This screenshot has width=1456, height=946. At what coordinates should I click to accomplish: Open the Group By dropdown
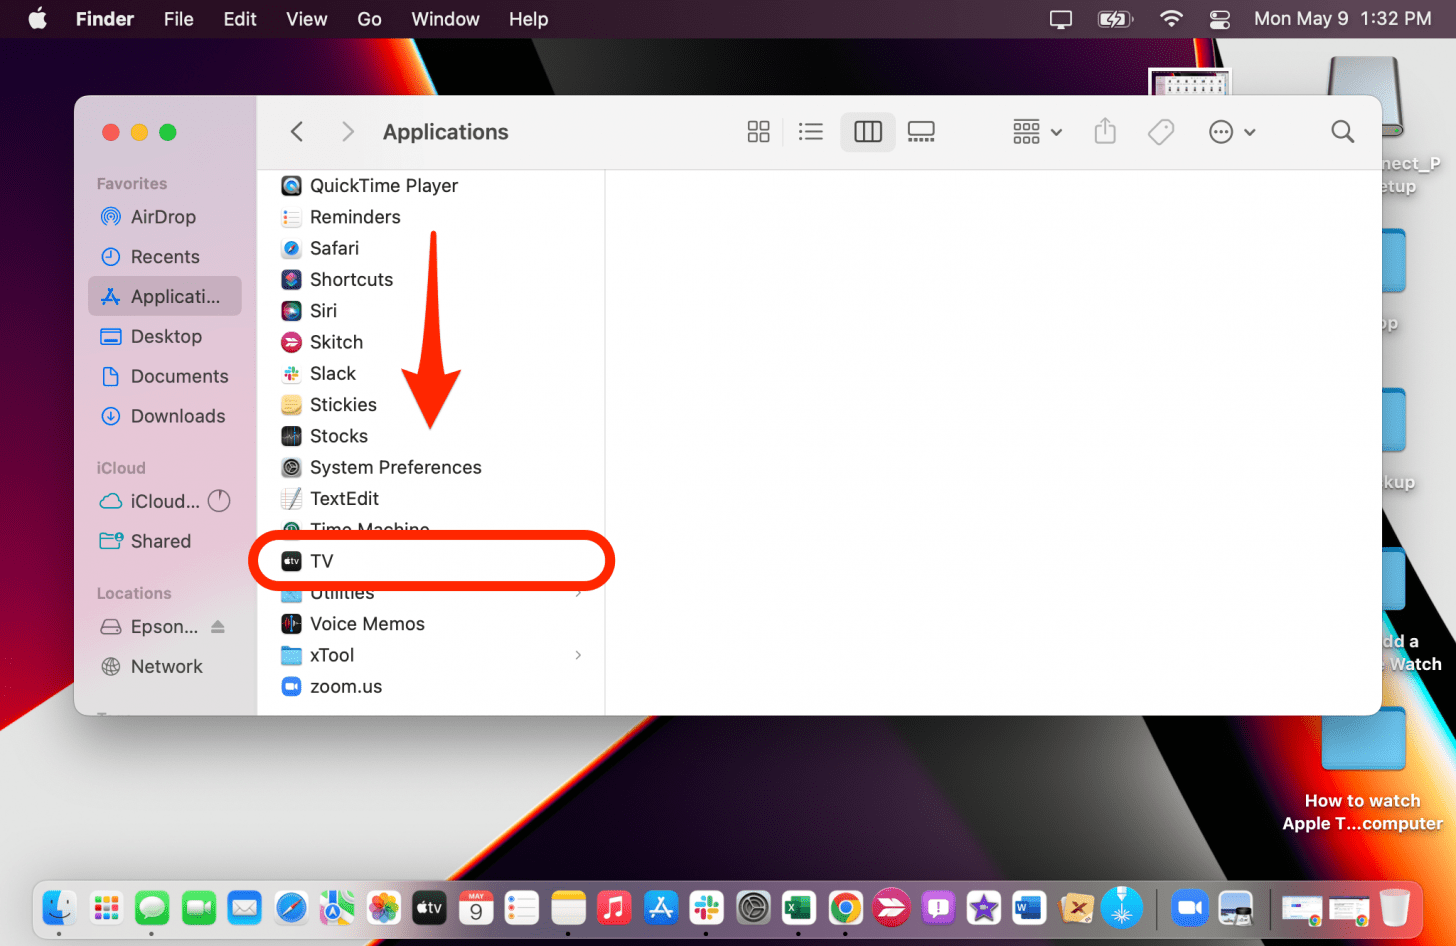(x=1037, y=132)
